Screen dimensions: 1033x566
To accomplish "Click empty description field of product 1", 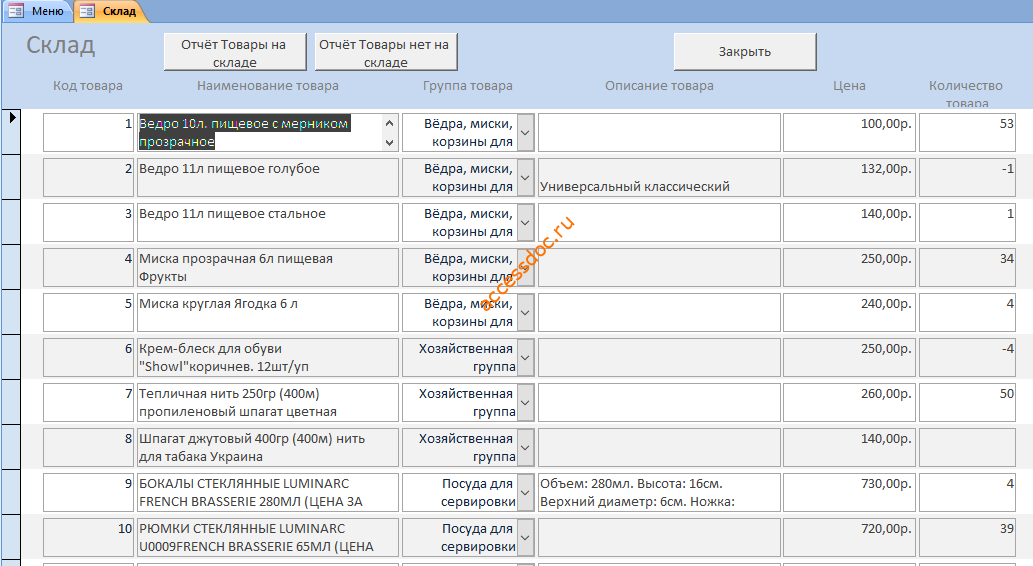I will click(x=659, y=132).
